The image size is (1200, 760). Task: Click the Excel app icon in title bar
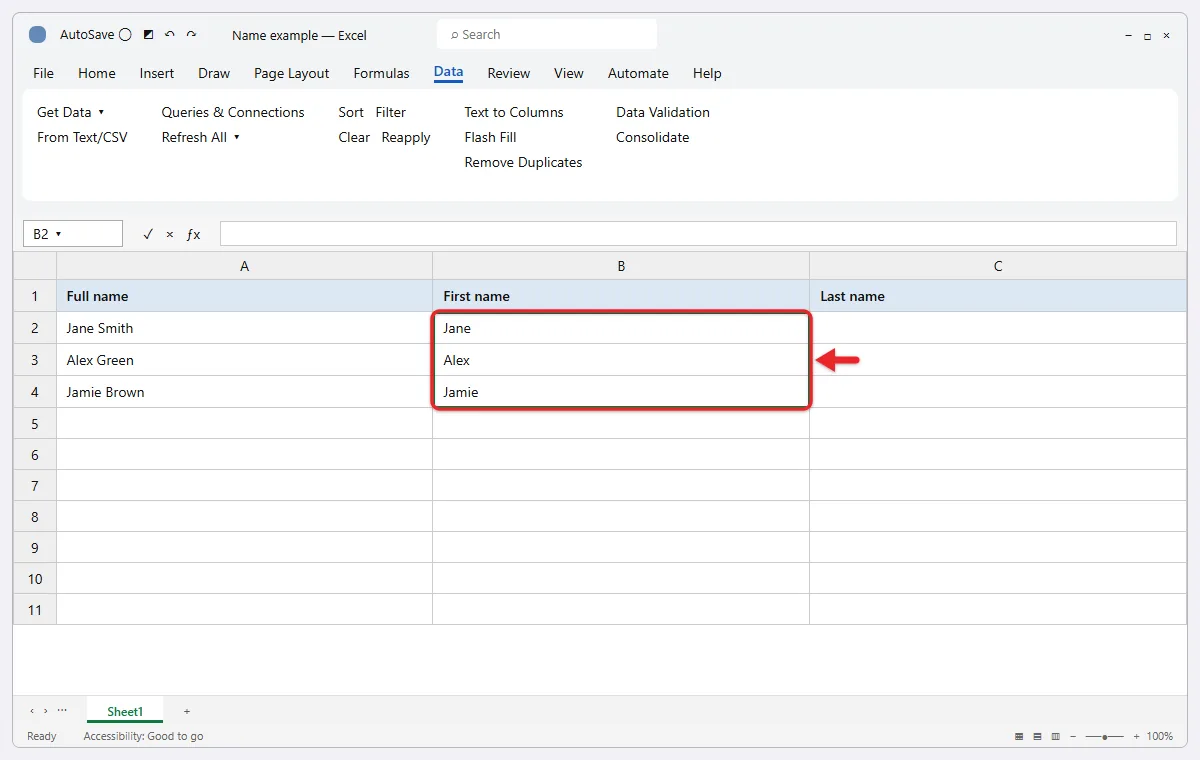pyautogui.click(x=38, y=35)
